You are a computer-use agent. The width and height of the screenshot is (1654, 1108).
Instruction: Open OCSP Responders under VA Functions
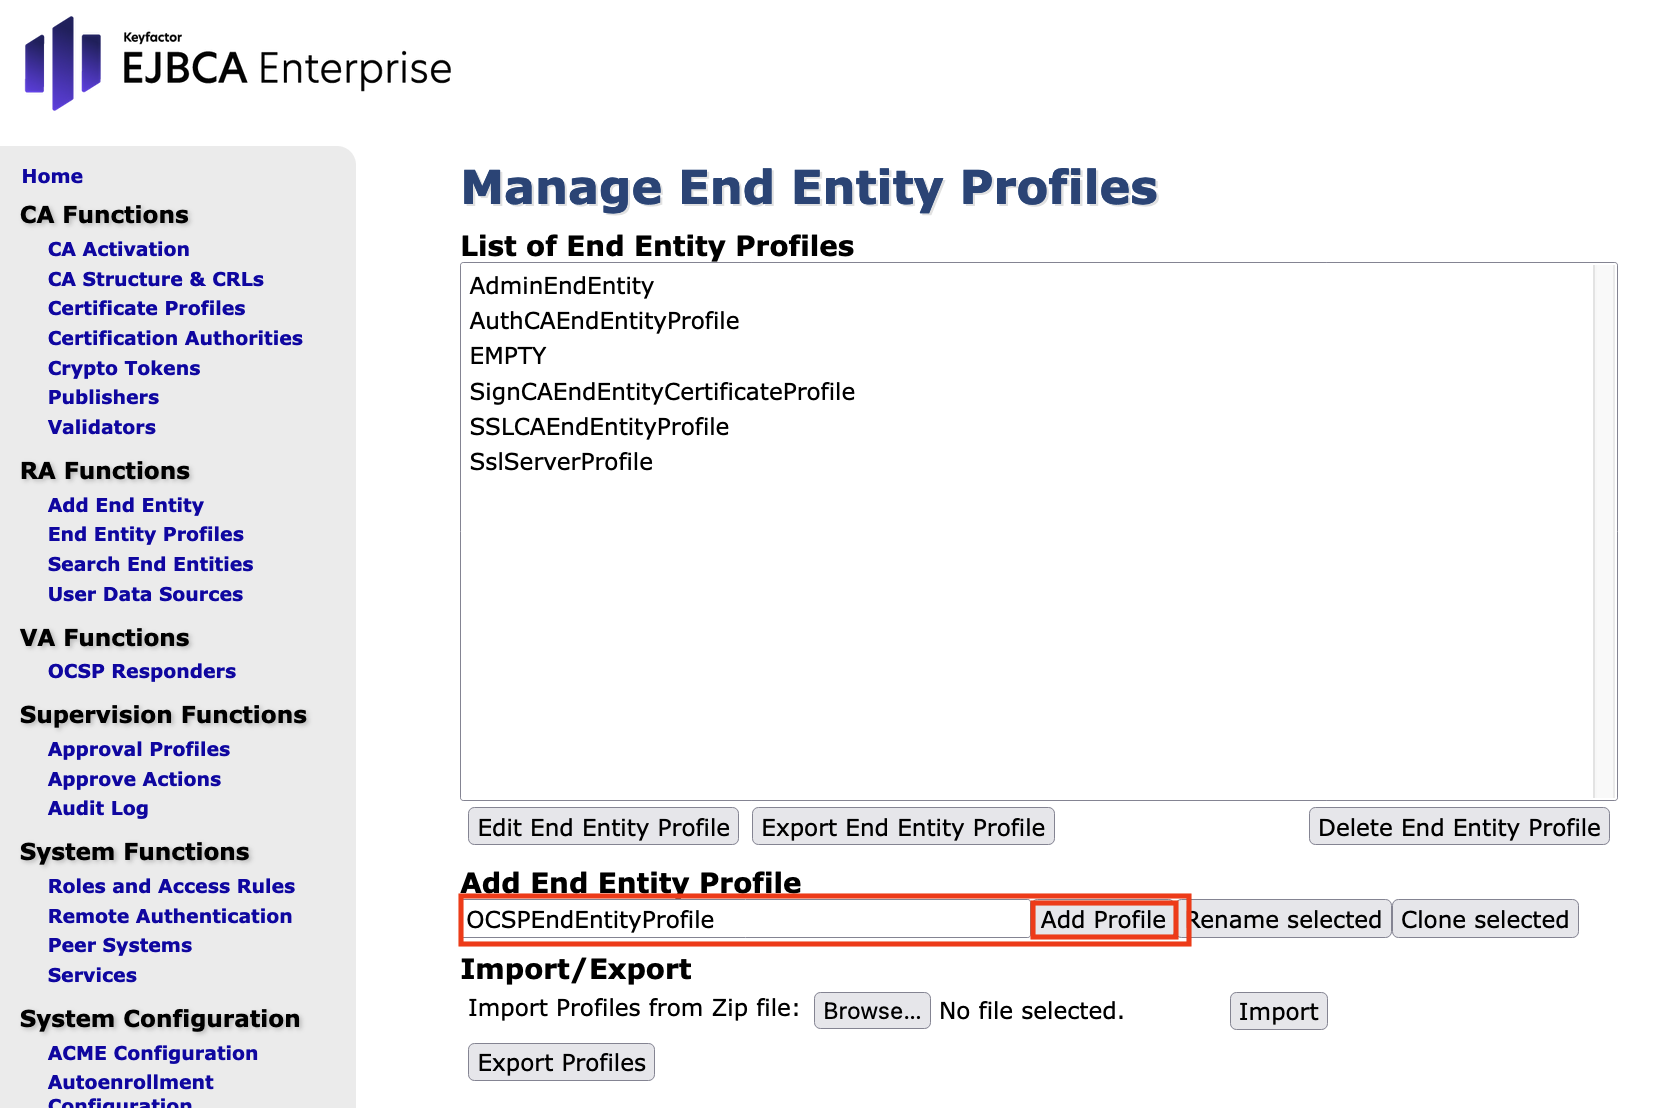pos(142,671)
